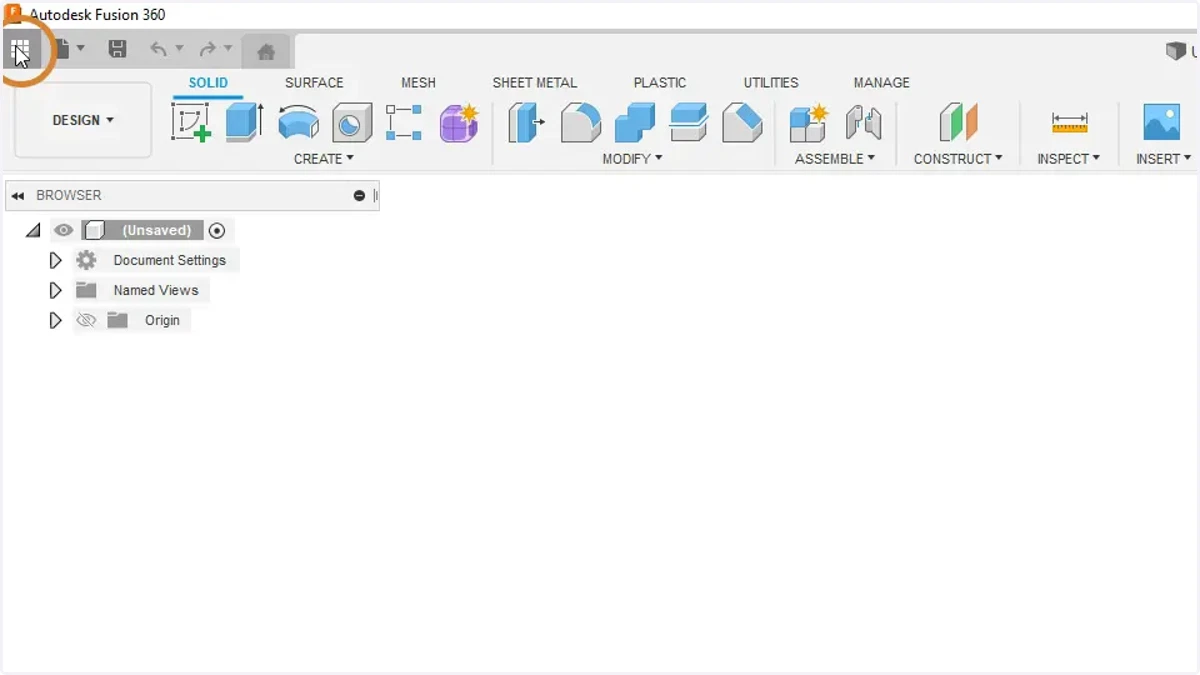
Task: Select the Fillet tool
Action: [x=581, y=123]
